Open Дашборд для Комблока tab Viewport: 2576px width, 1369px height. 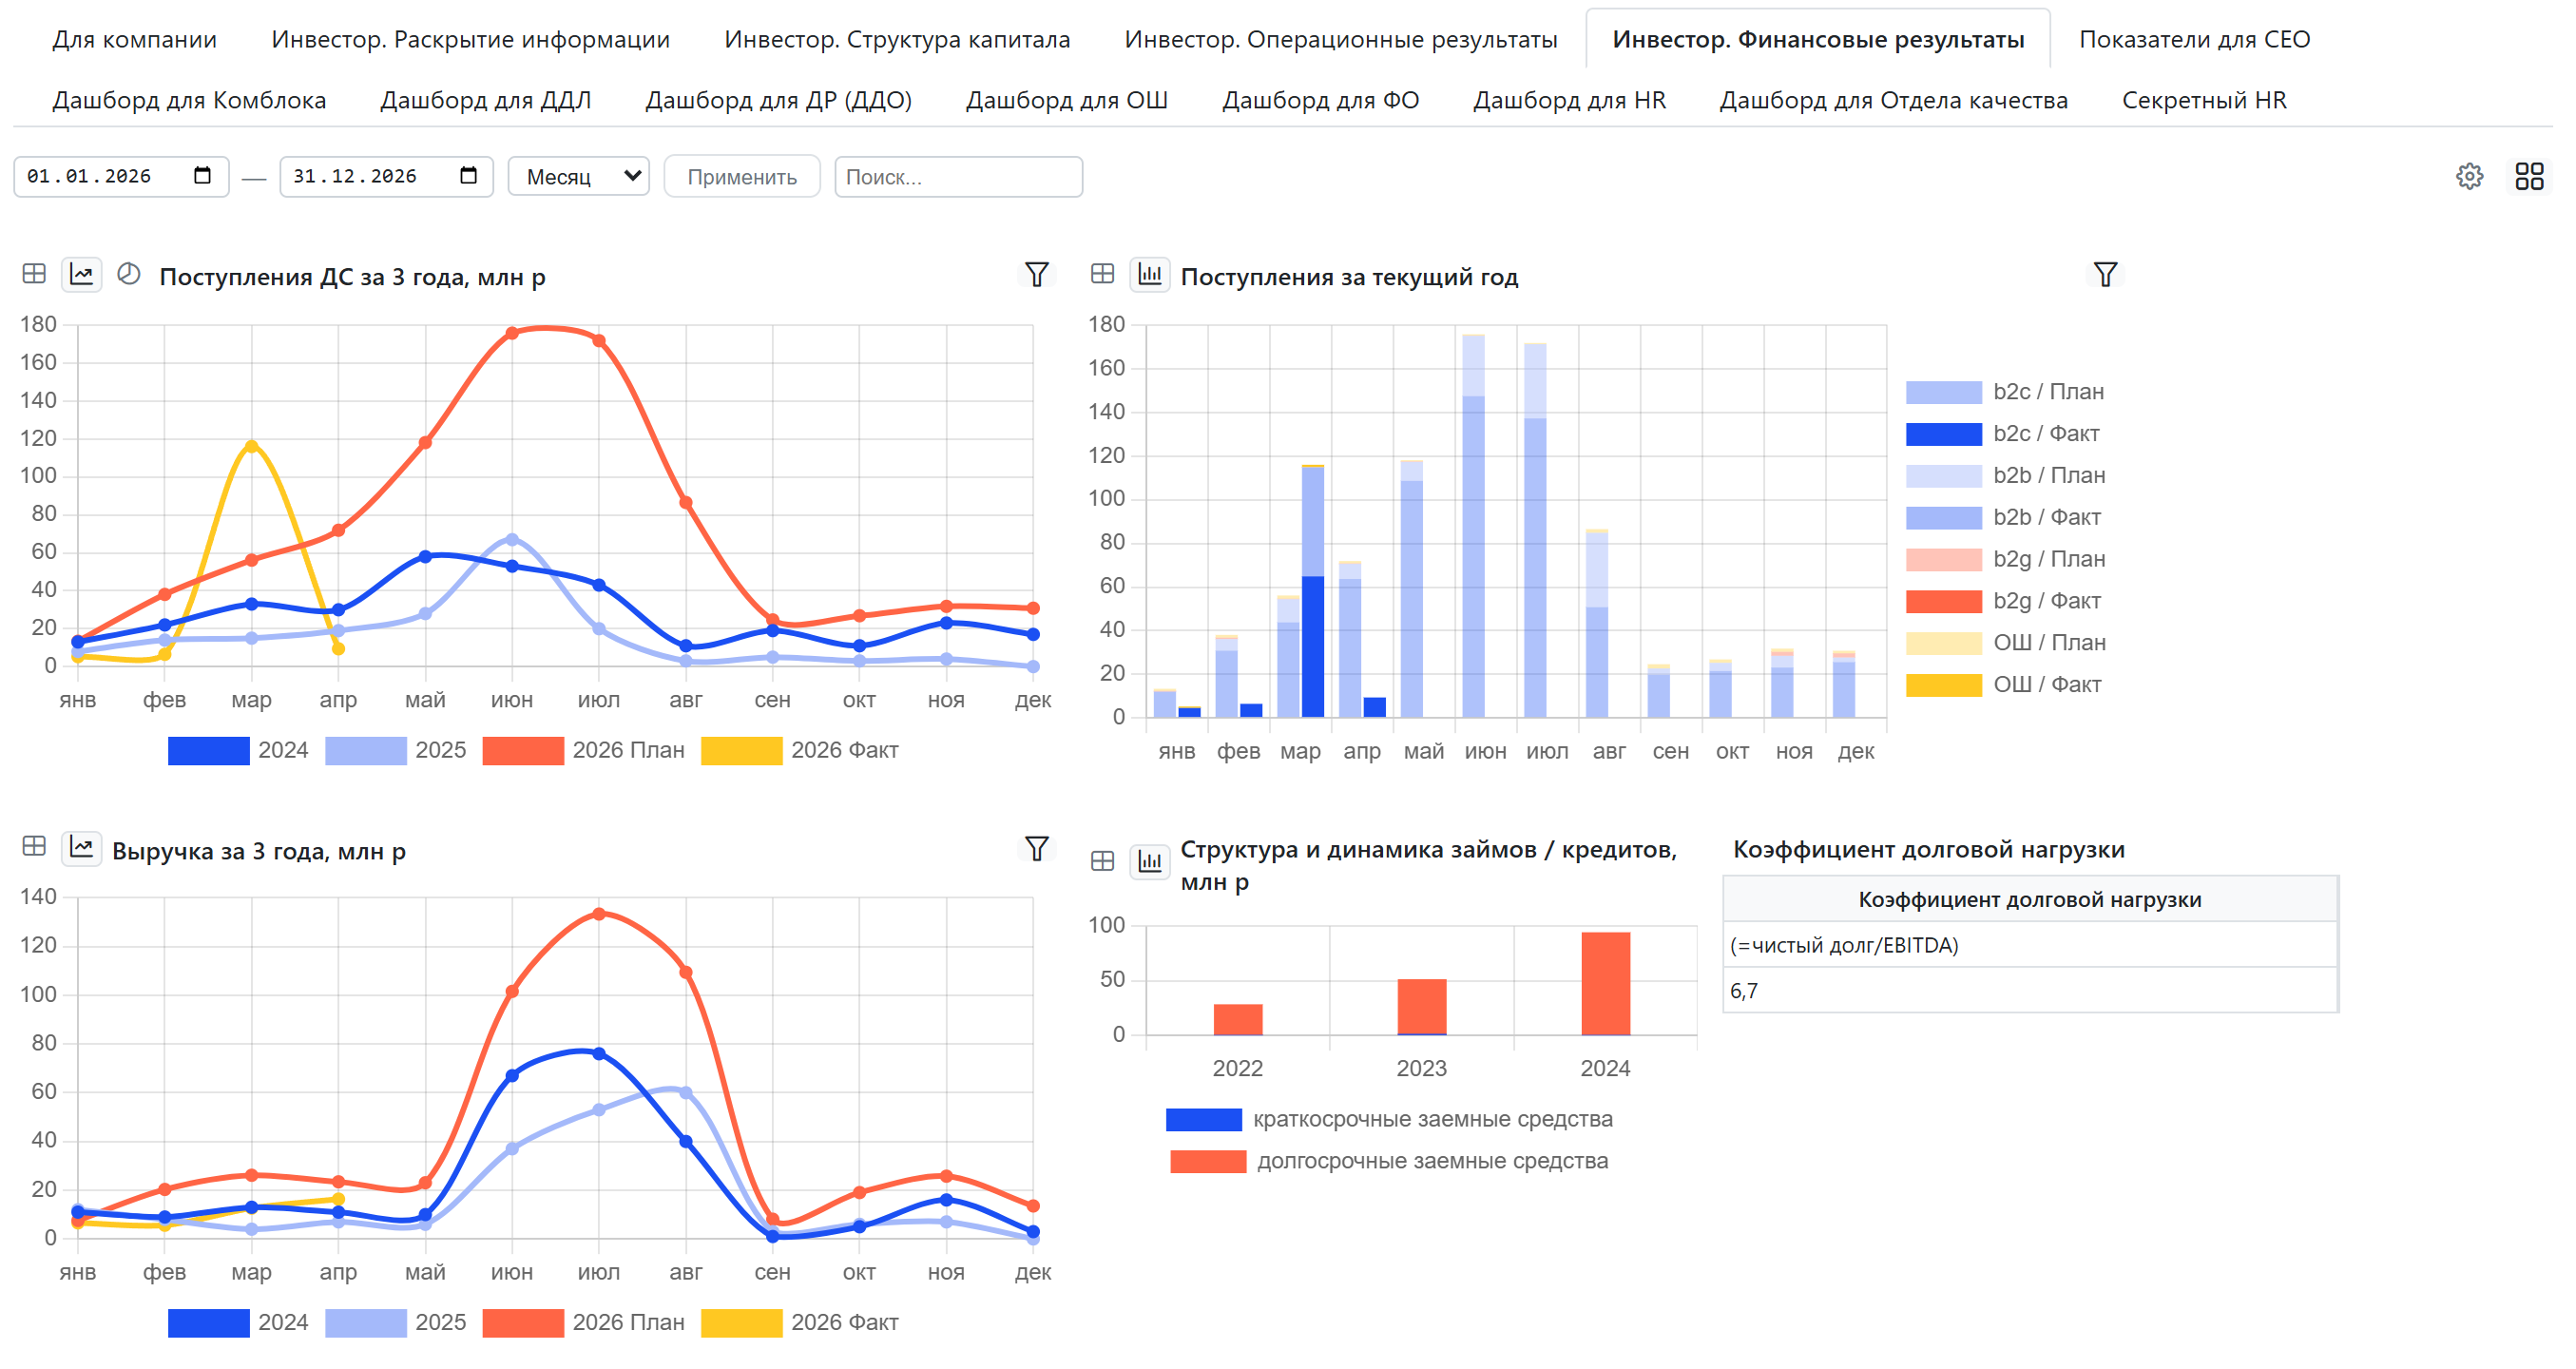coord(189,100)
